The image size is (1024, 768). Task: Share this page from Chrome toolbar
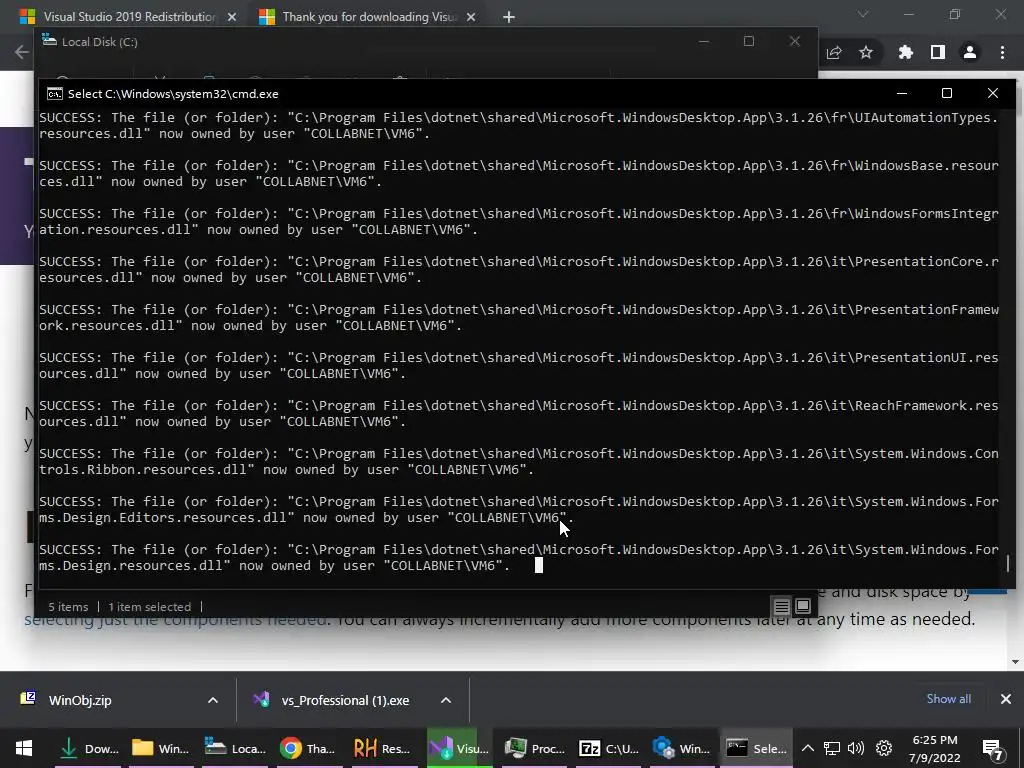tap(834, 52)
